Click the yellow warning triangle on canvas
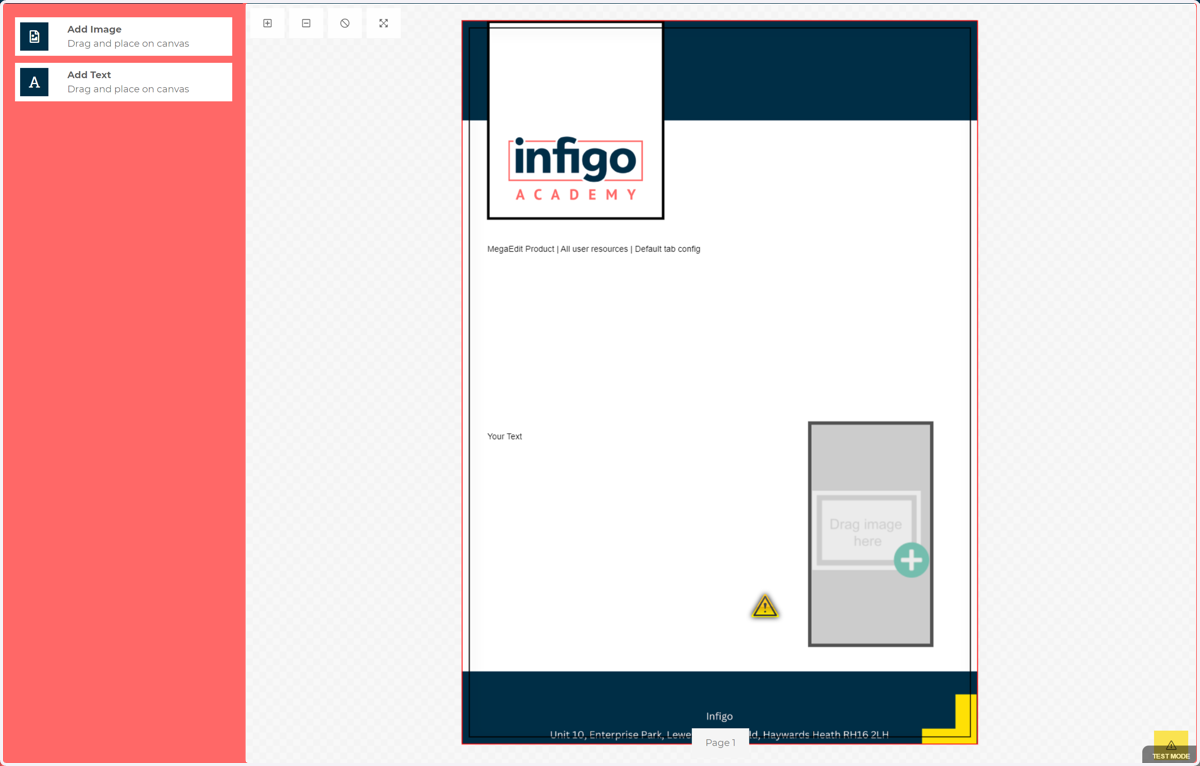 pyautogui.click(x=765, y=606)
